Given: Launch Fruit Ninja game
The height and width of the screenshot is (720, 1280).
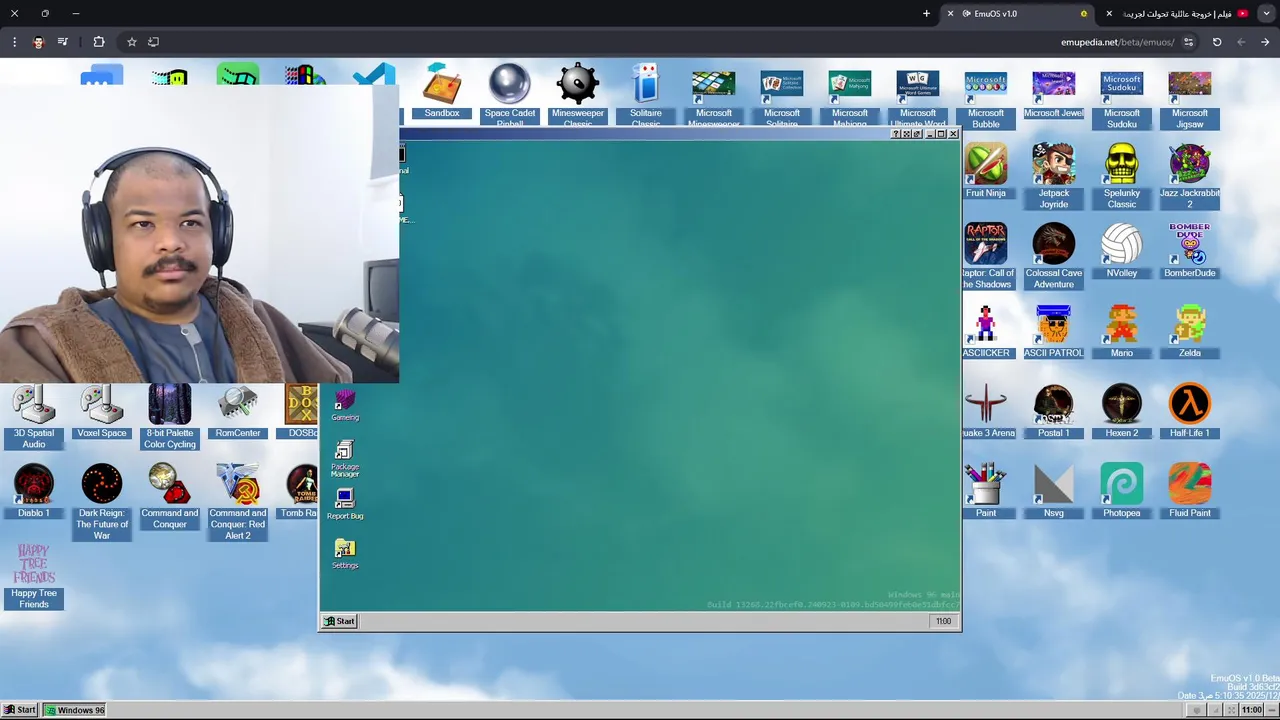Looking at the screenshot, I should point(986,170).
